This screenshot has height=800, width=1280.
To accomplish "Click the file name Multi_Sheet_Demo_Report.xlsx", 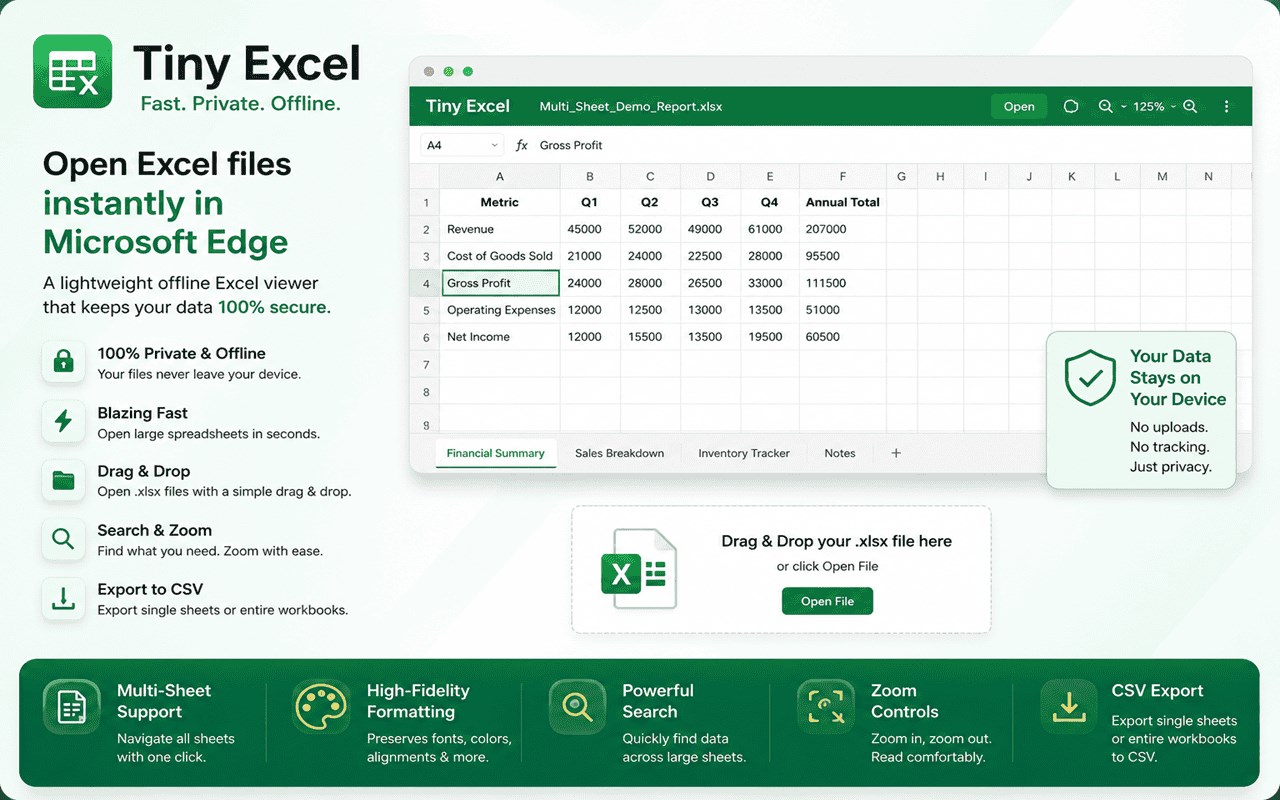I will tap(631, 106).
